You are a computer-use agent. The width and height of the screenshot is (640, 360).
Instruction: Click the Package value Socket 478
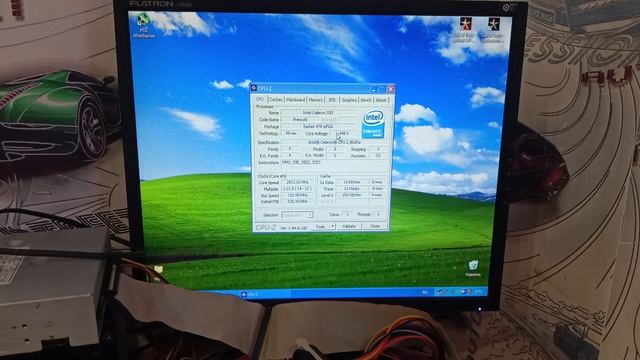(x=318, y=127)
